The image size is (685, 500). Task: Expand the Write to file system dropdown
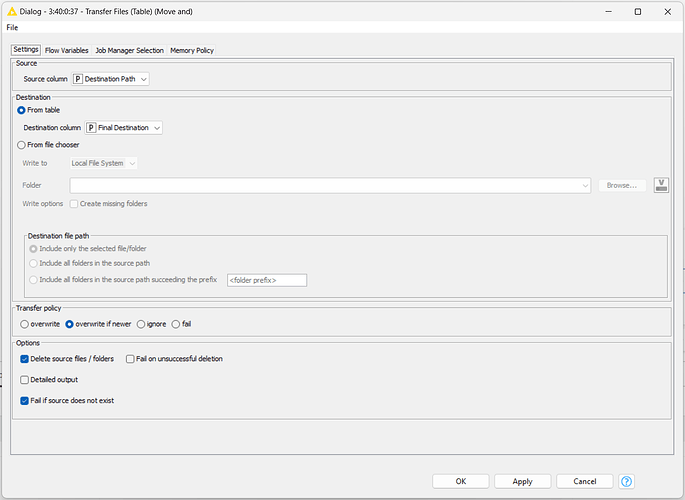pos(103,163)
